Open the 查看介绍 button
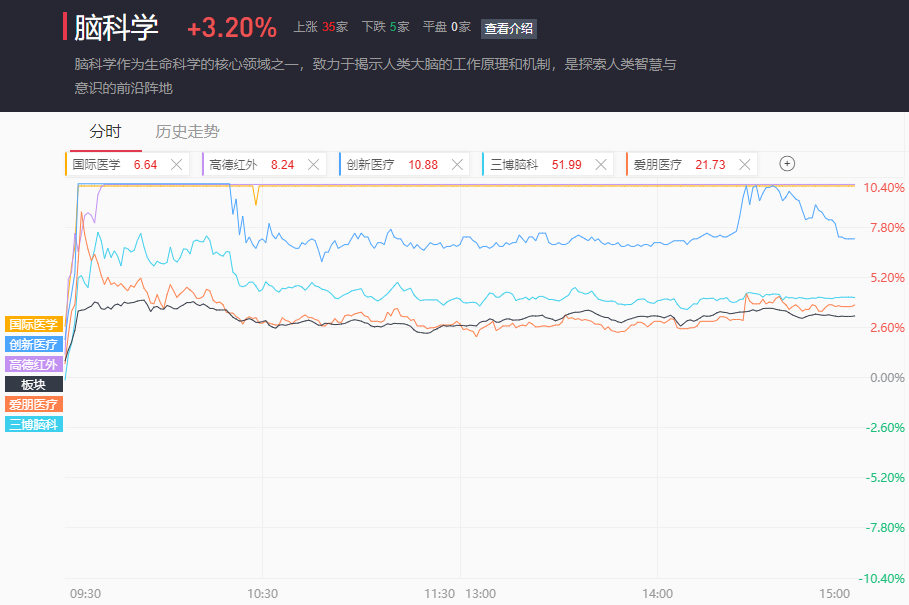This screenshot has height=605, width=909. tap(508, 28)
